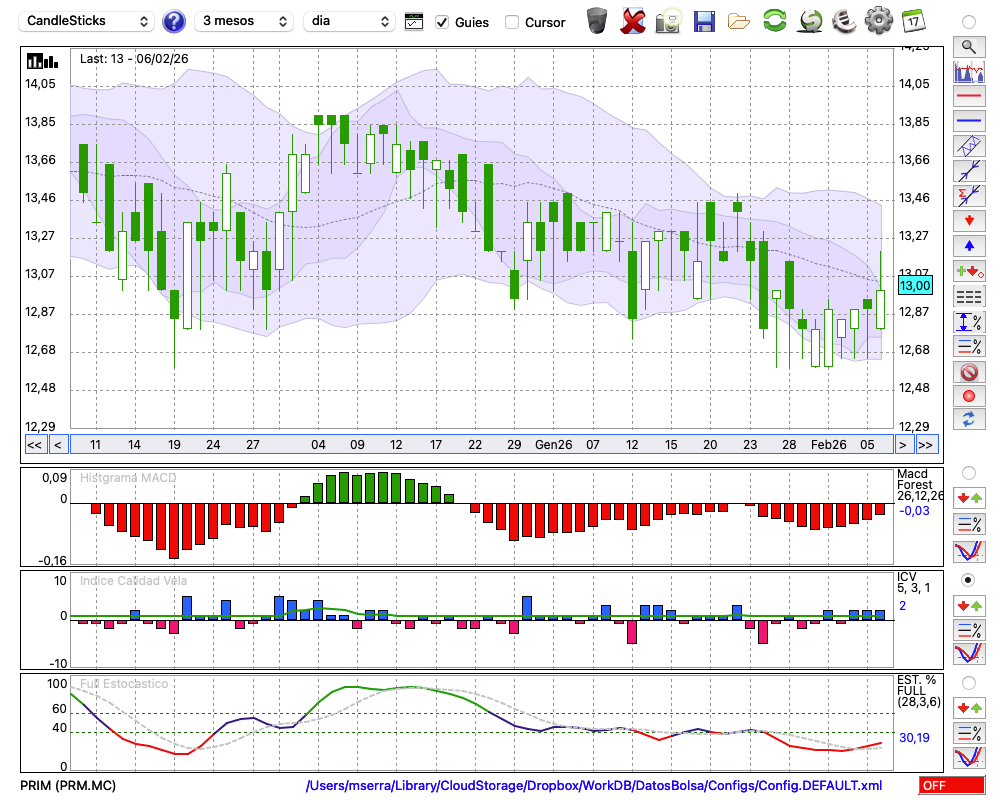Viewport: 1000px width, 800px height.
Task: Click the calendar icon showing 17
Action: [x=913, y=20]
